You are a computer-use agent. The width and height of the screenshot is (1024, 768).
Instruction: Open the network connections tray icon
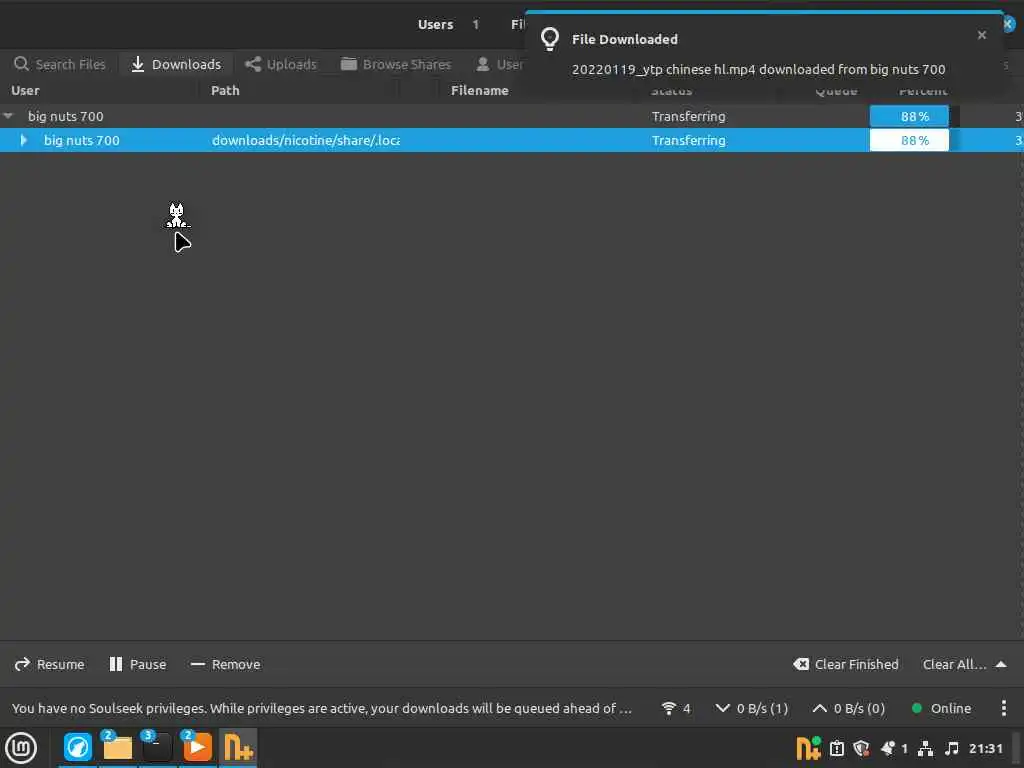pyautogui.click(x=925, y=748)
